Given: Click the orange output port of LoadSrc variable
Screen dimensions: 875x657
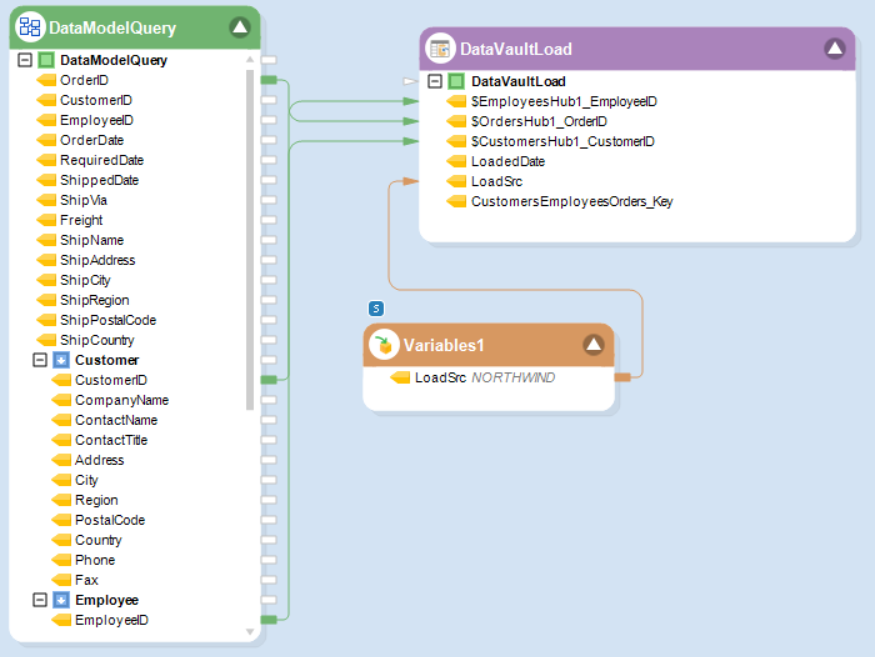Looking at the screenshot, I should (x=622, y=377).
